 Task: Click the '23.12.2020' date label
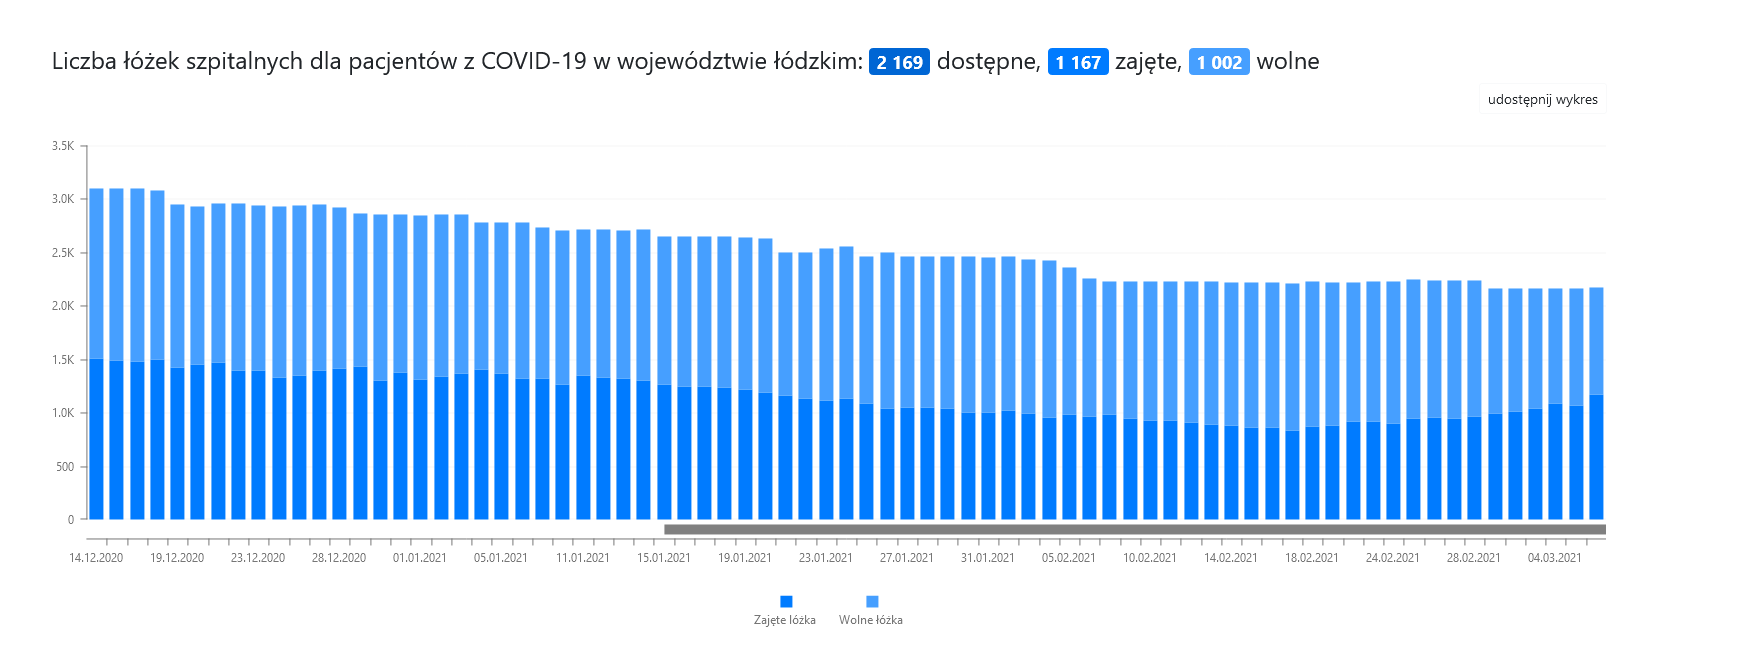click(258, 558)
